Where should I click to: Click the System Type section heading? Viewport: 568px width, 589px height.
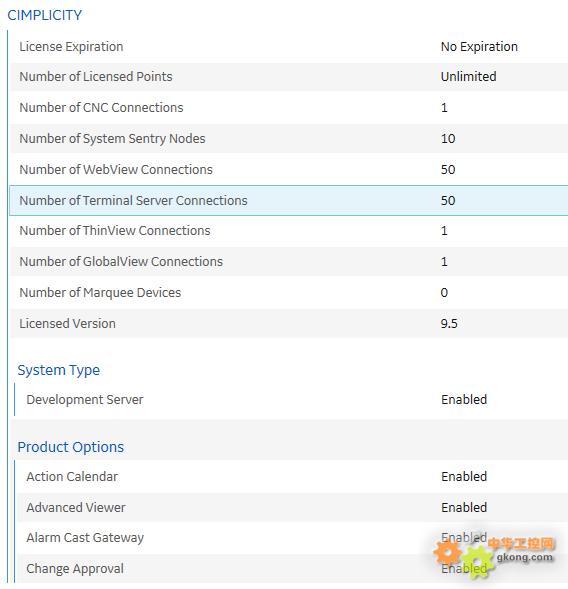[x=59, y=370]
